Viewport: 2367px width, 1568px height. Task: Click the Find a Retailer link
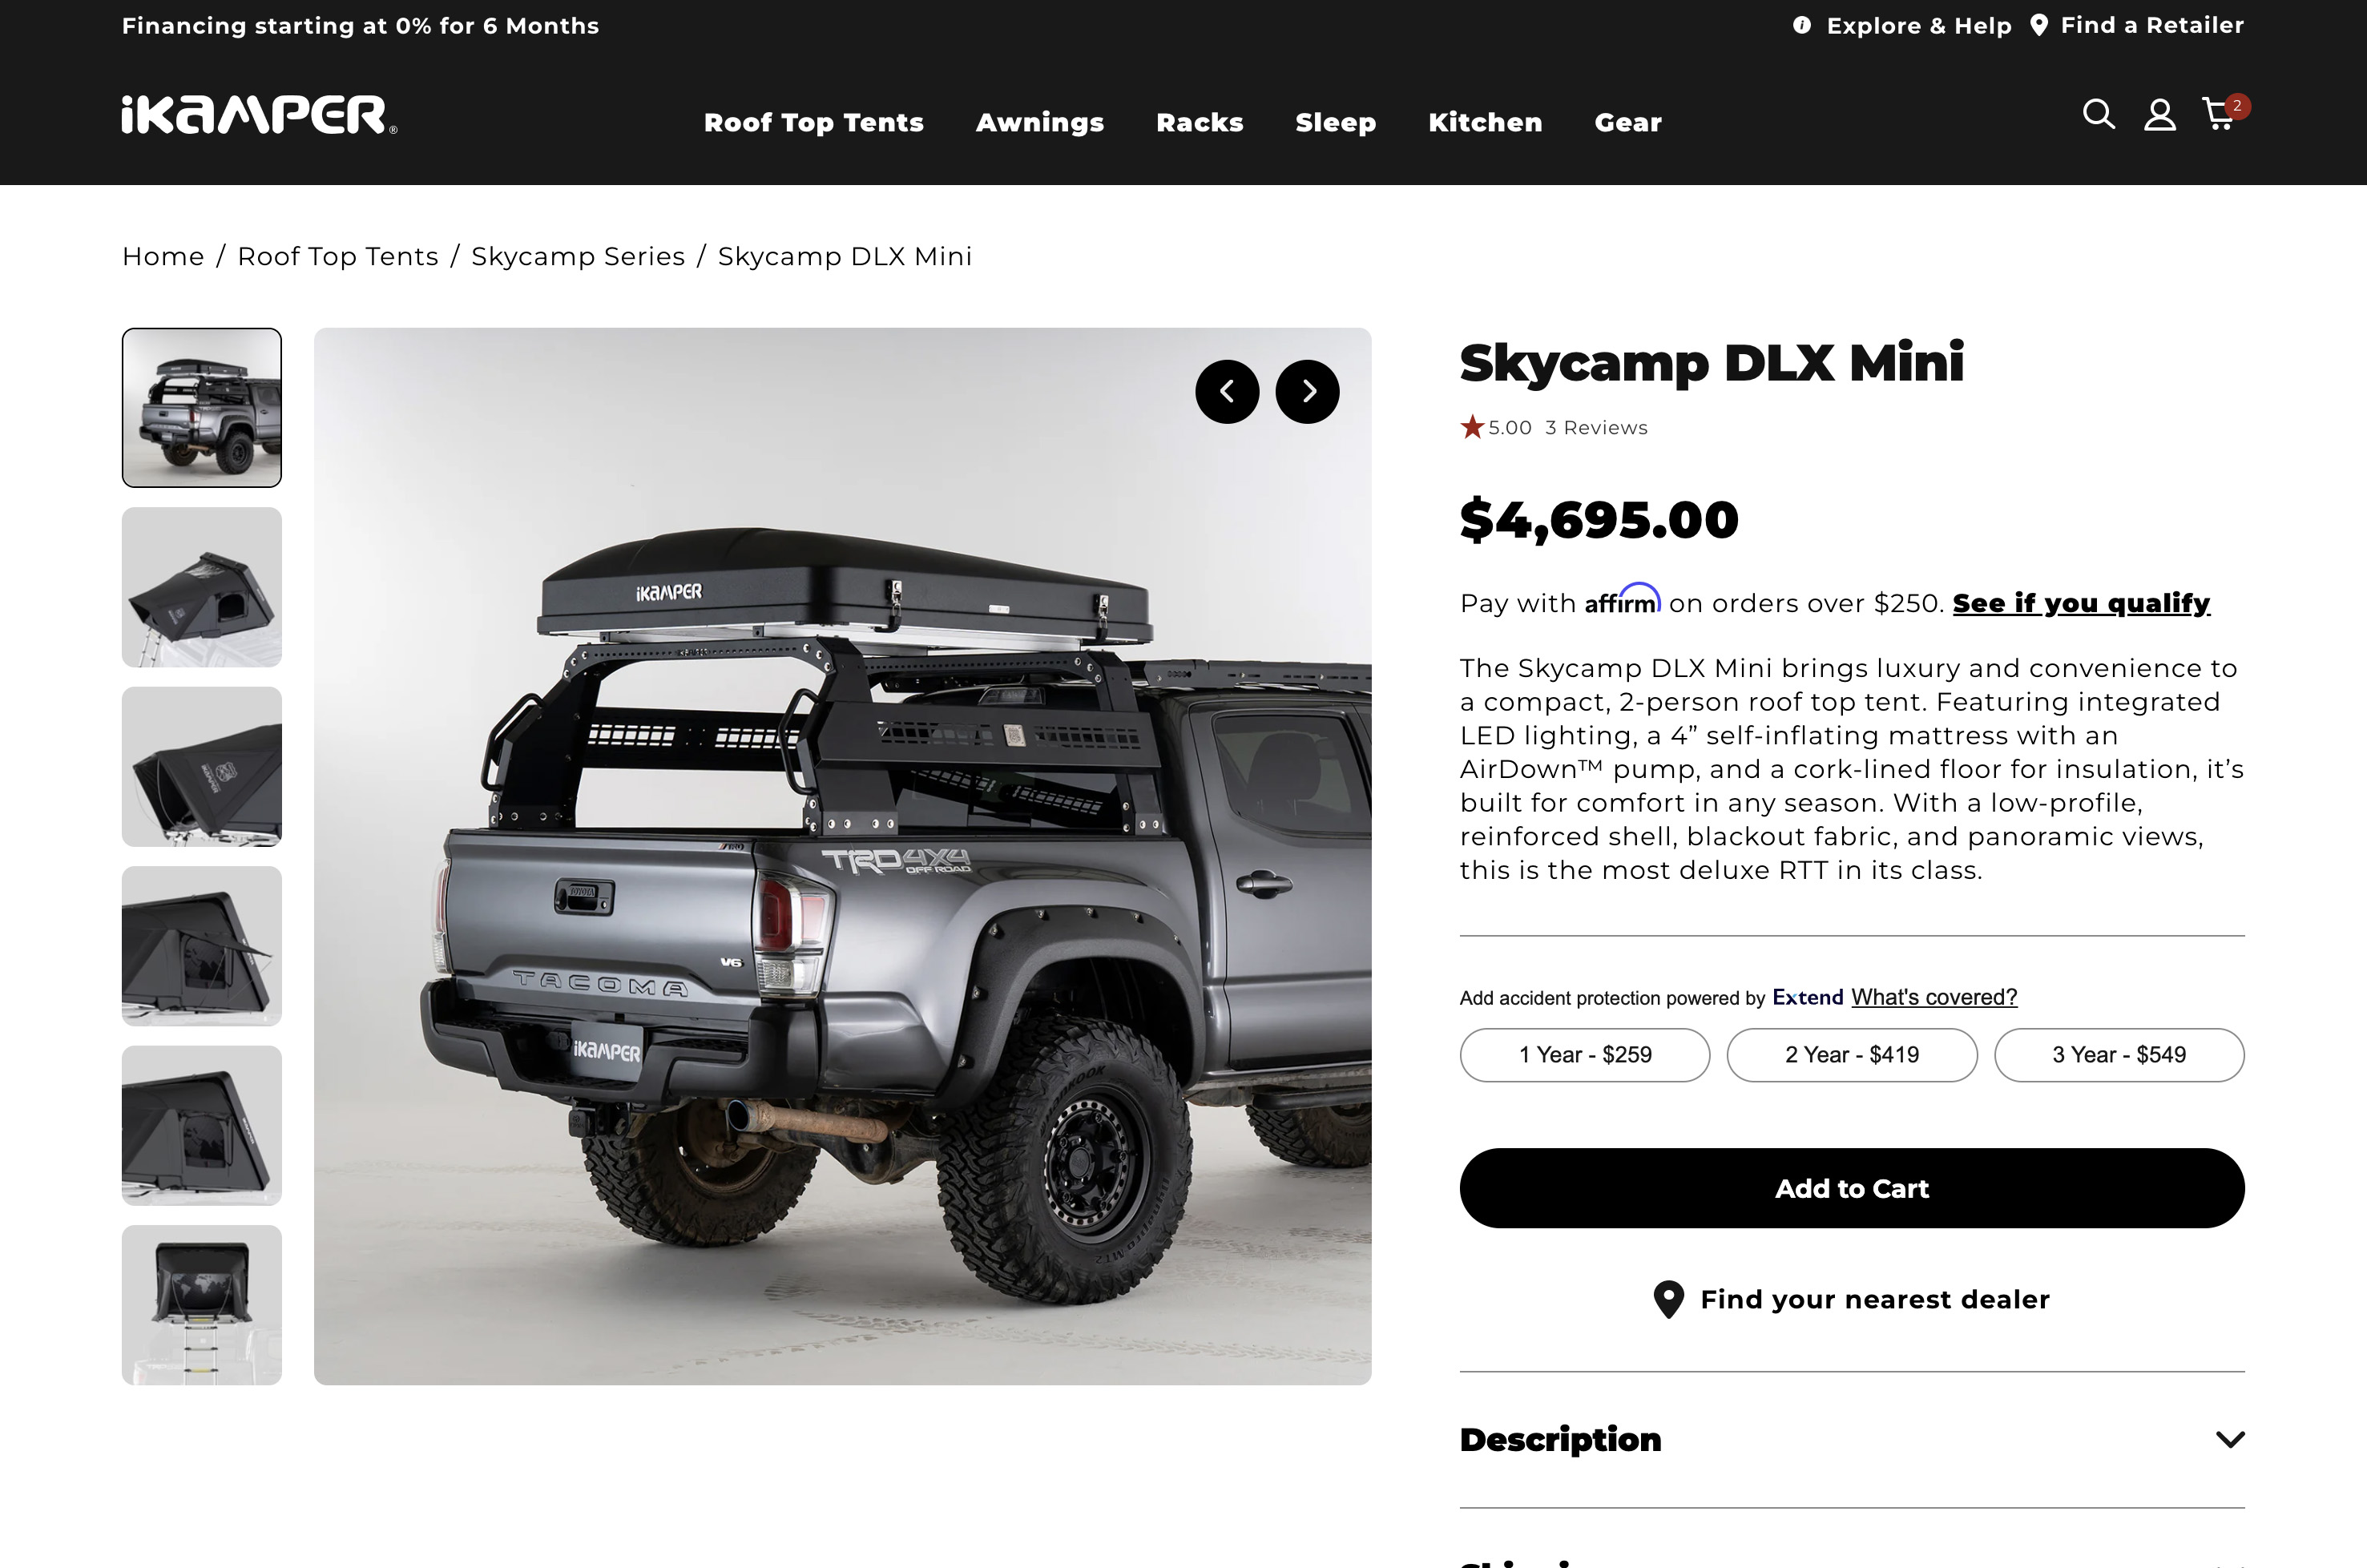point(2151,26)
